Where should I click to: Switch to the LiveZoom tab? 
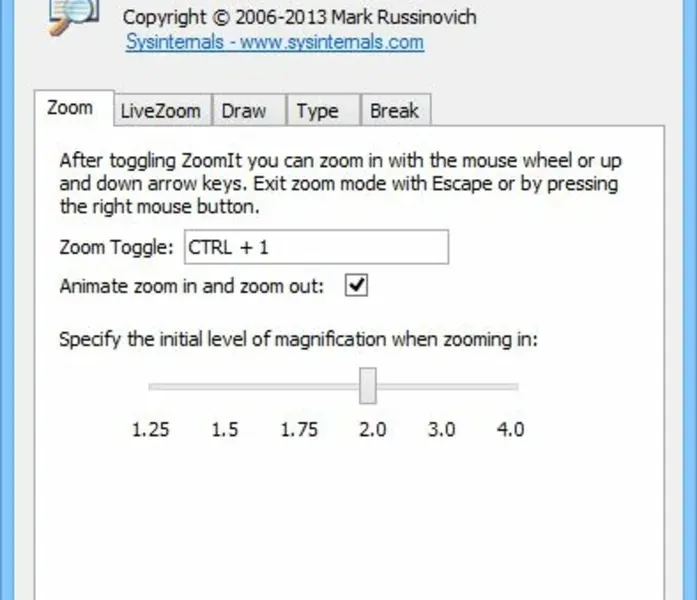[x=160, y=111]
